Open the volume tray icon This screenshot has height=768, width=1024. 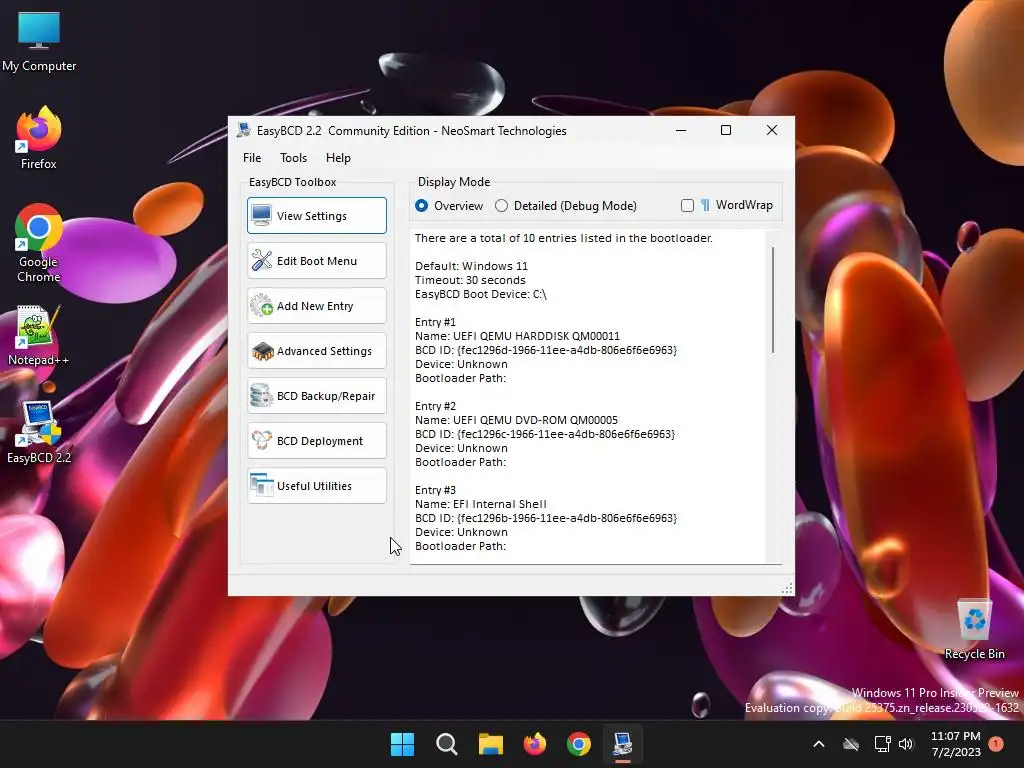click(906, 744)
